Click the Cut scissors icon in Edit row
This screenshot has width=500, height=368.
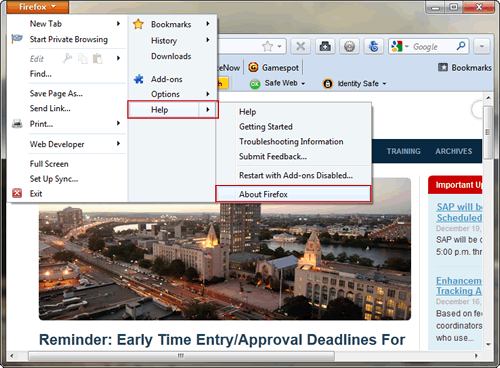pos(67,58)
